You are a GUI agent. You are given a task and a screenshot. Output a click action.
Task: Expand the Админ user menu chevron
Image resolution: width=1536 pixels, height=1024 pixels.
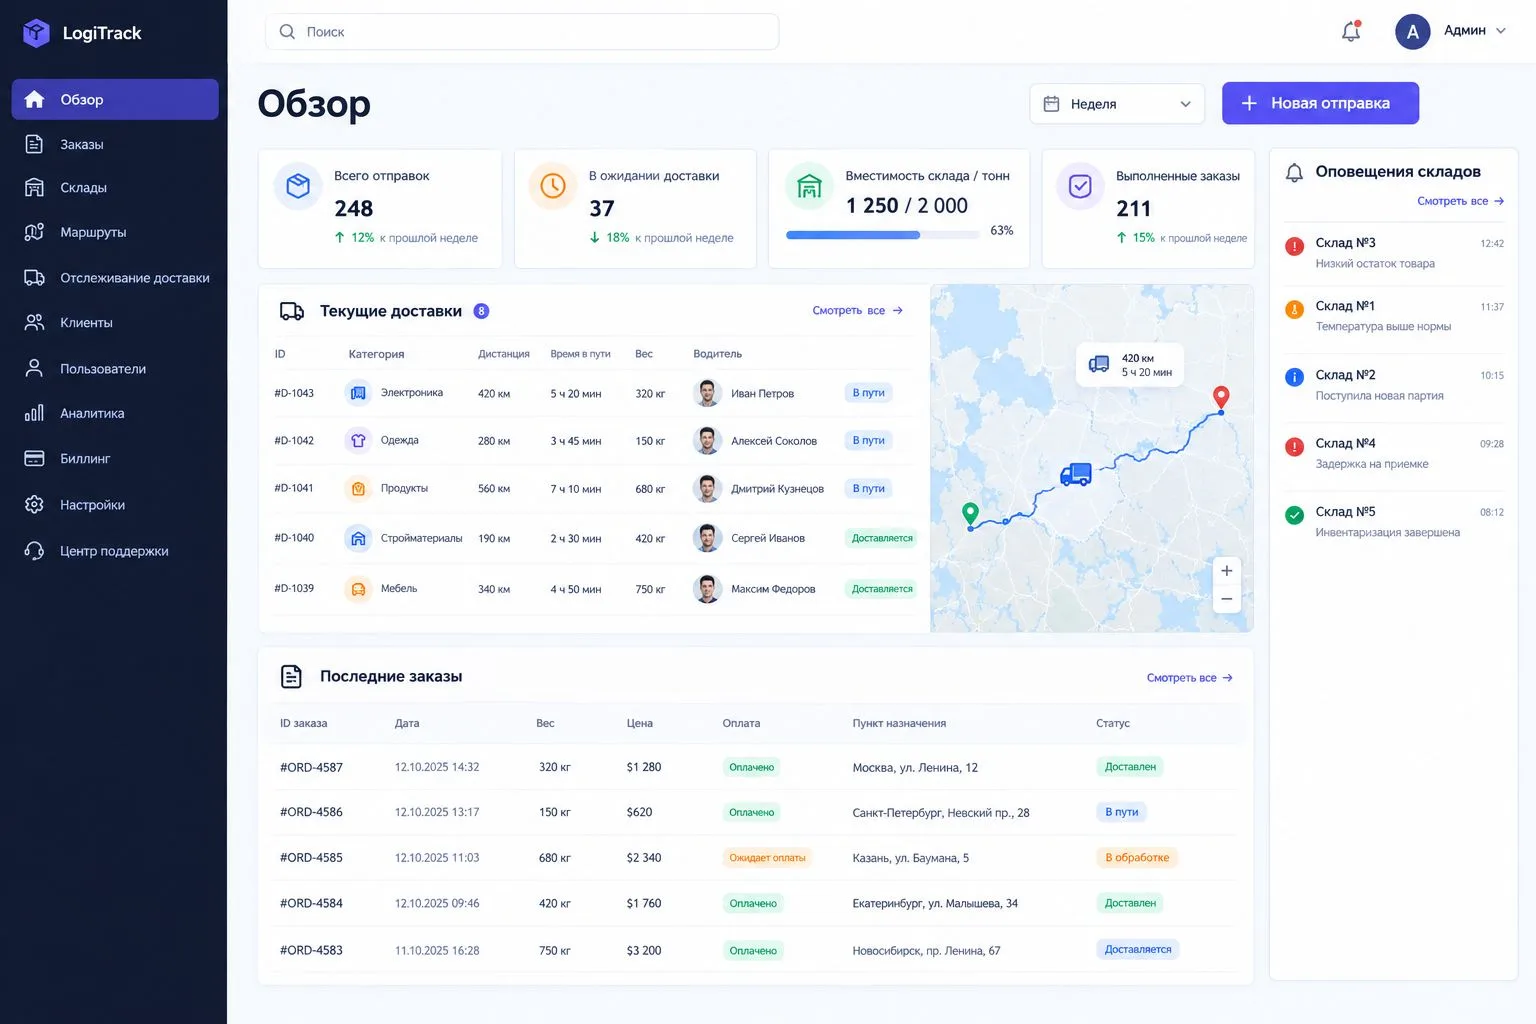(1501, 31)
